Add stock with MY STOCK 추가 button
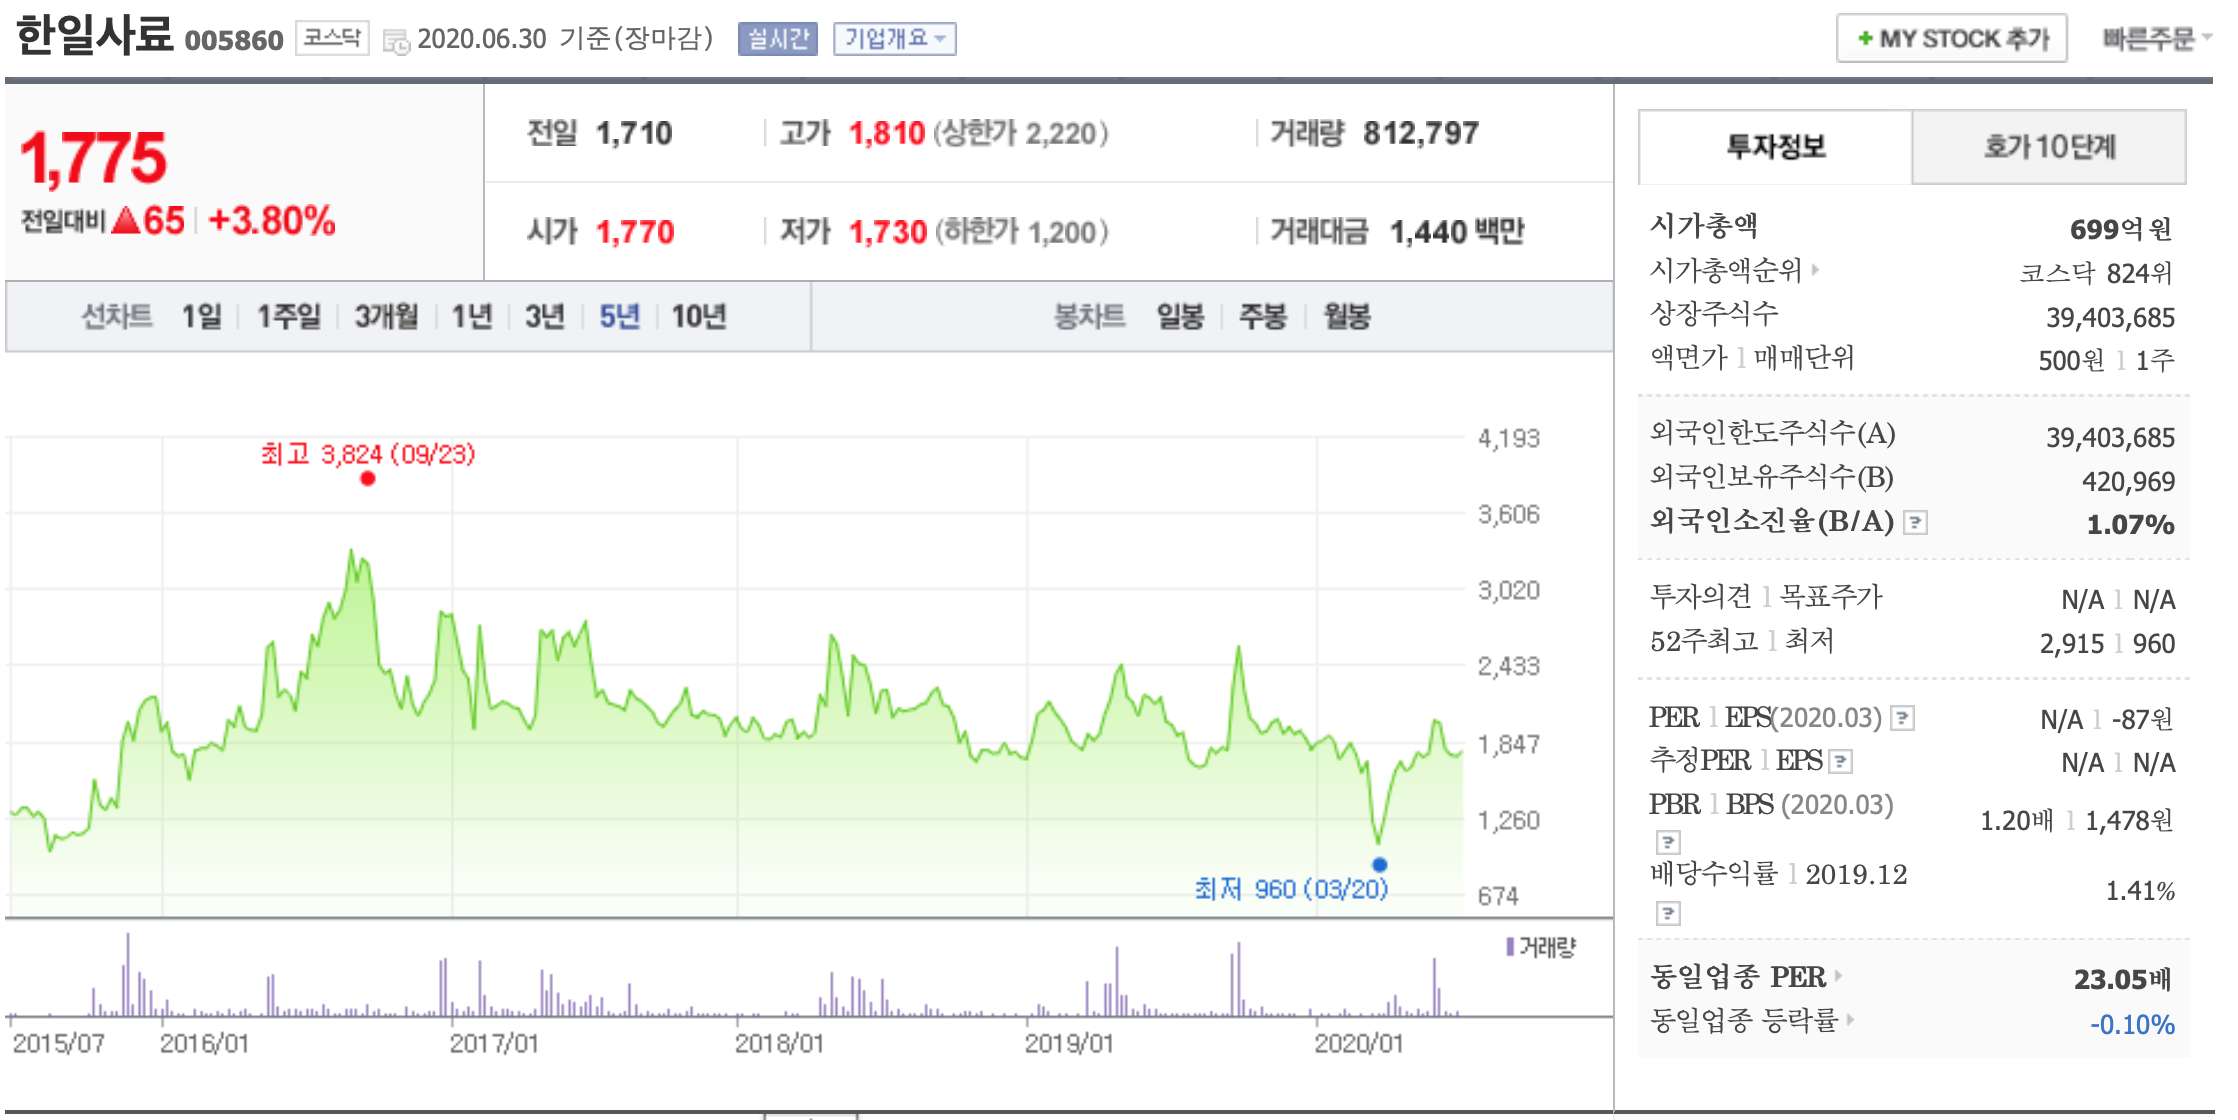Screen dimensions: 2238x1120 (x=1952, y=39)
